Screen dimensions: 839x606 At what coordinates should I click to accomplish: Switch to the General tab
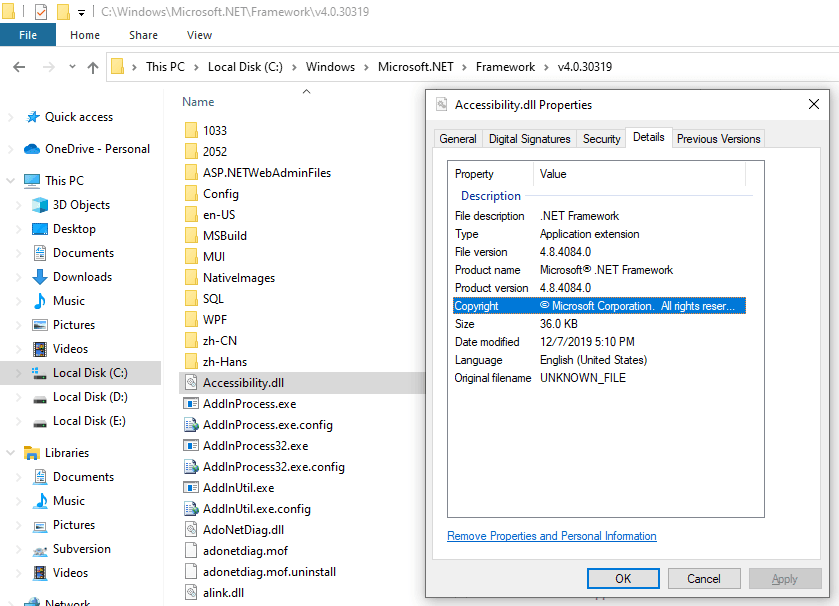[x=457, y=139]
